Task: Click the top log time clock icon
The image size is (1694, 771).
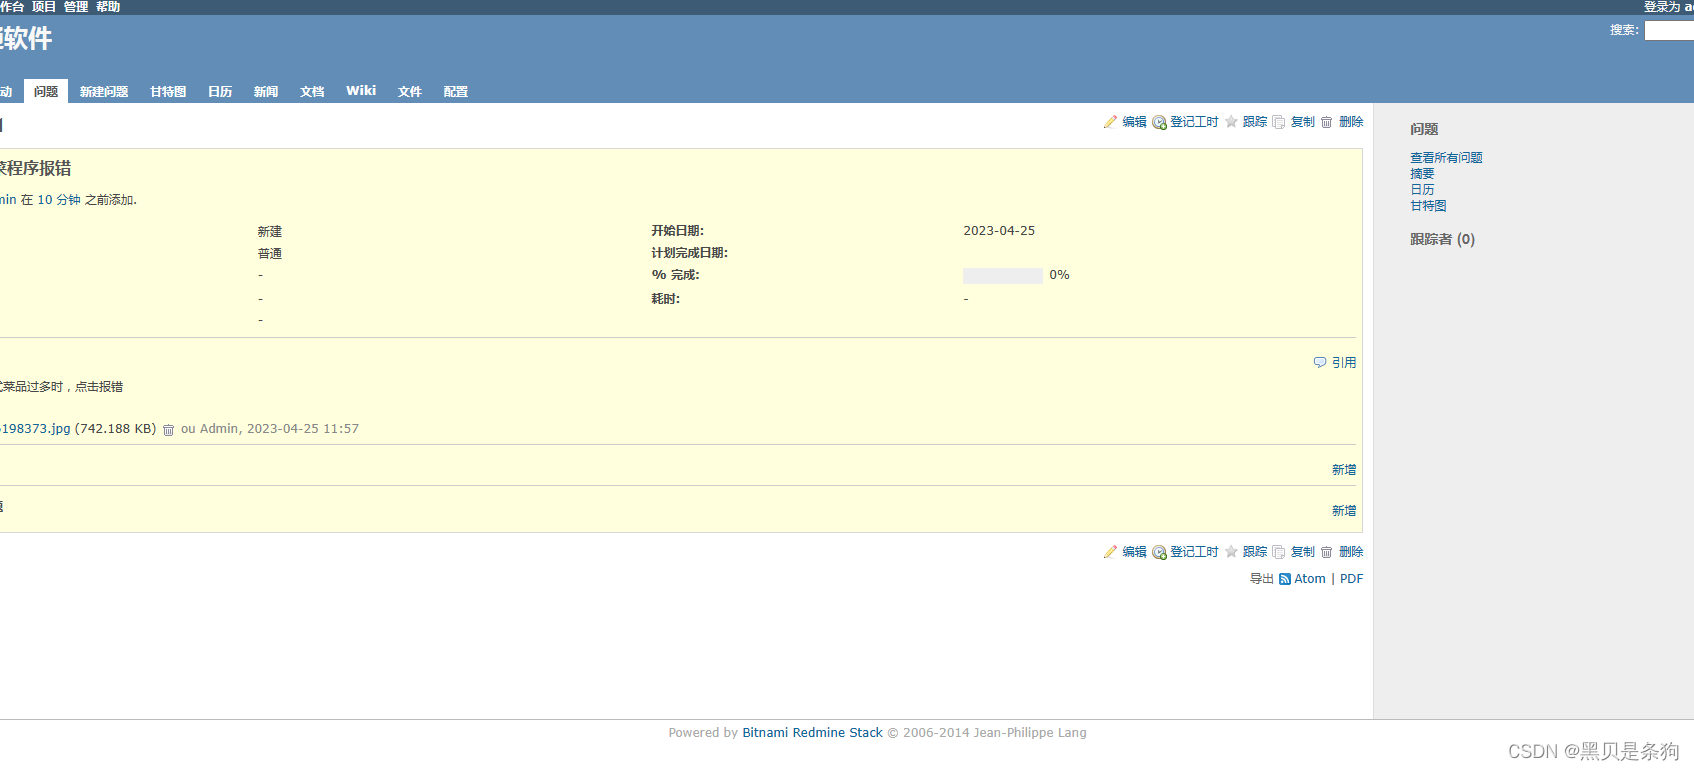Action: coord(1159,122)
